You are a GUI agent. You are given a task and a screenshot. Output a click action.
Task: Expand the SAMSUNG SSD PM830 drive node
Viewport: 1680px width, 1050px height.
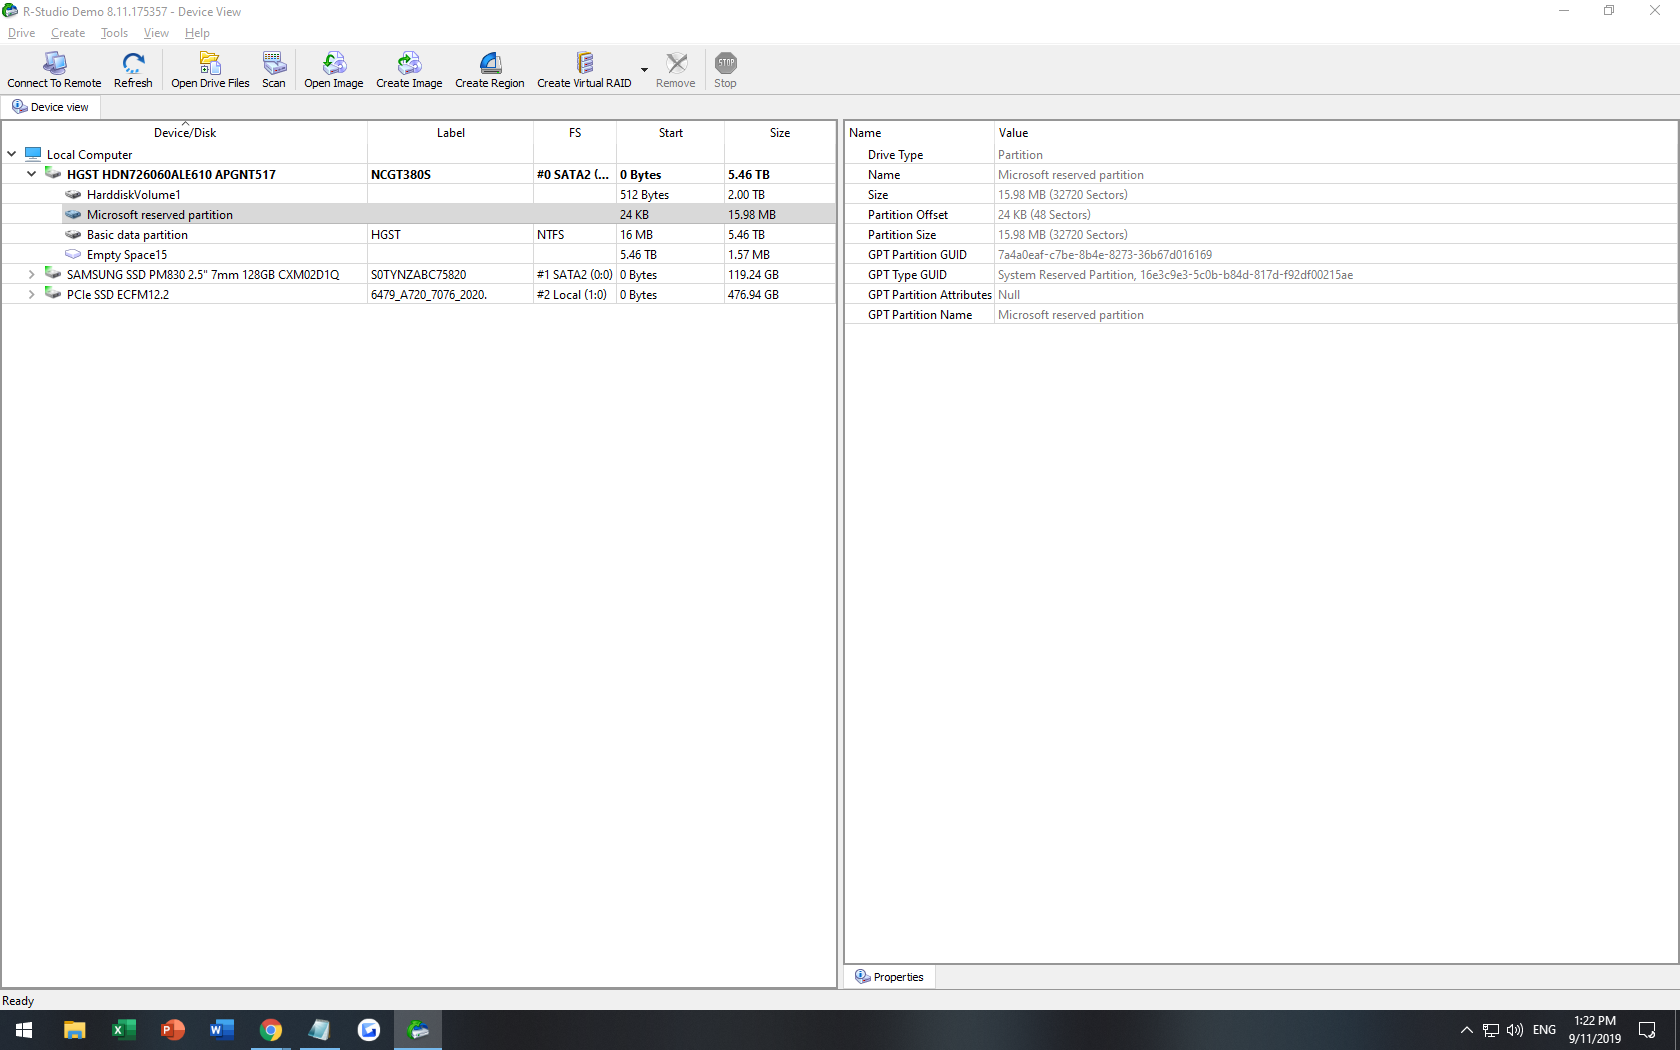point(32,274)
